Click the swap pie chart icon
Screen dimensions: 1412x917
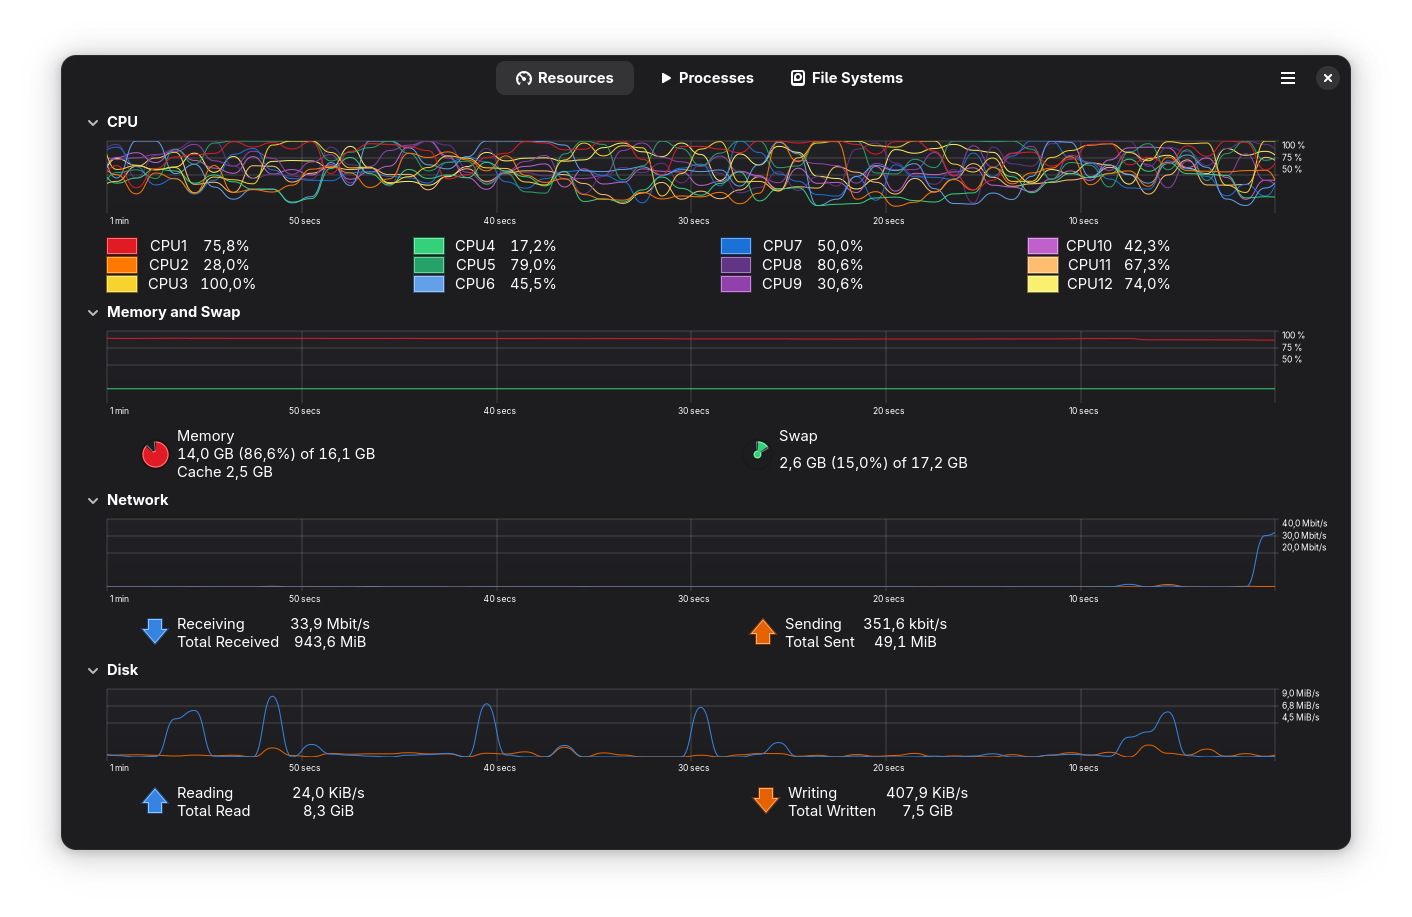coord(760,451)
